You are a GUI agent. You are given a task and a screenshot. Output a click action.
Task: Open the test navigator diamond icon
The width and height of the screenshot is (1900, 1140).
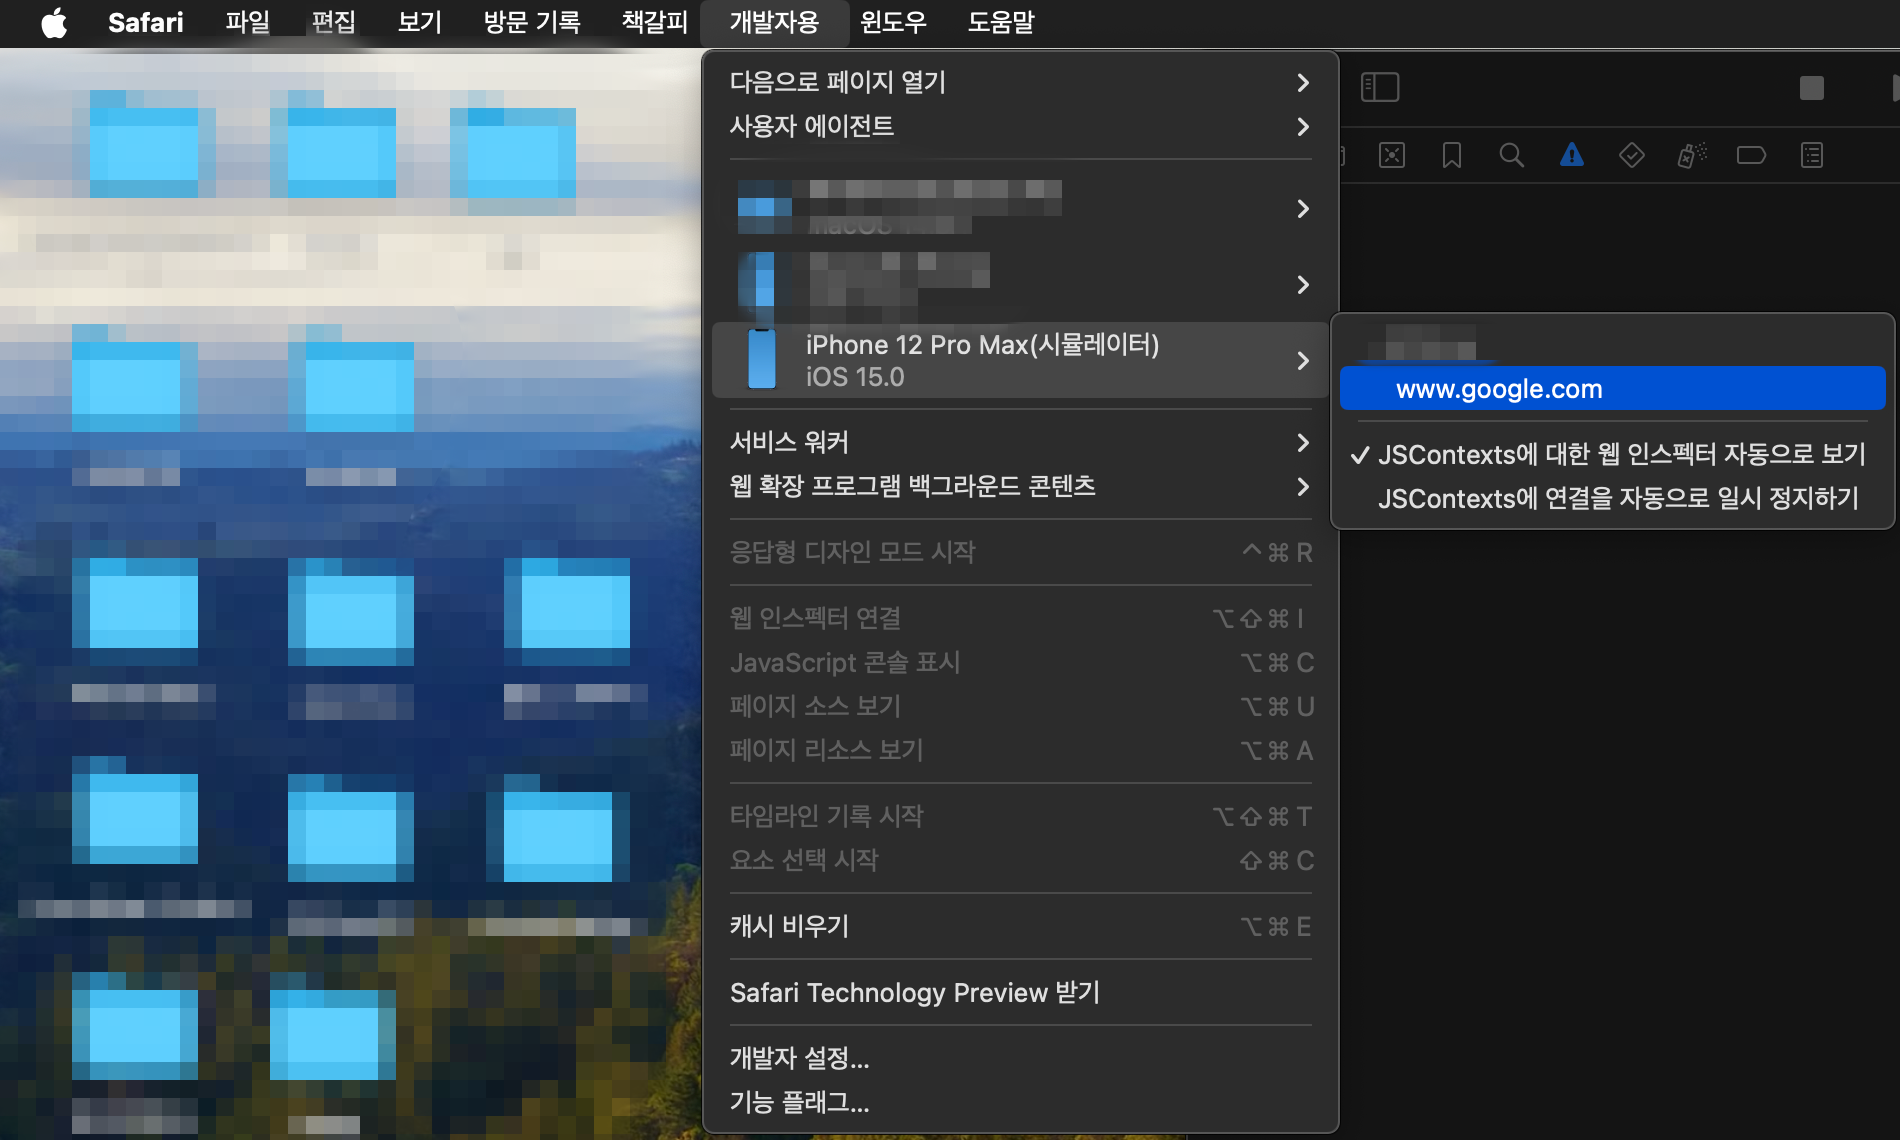(x=1632, y=155)
